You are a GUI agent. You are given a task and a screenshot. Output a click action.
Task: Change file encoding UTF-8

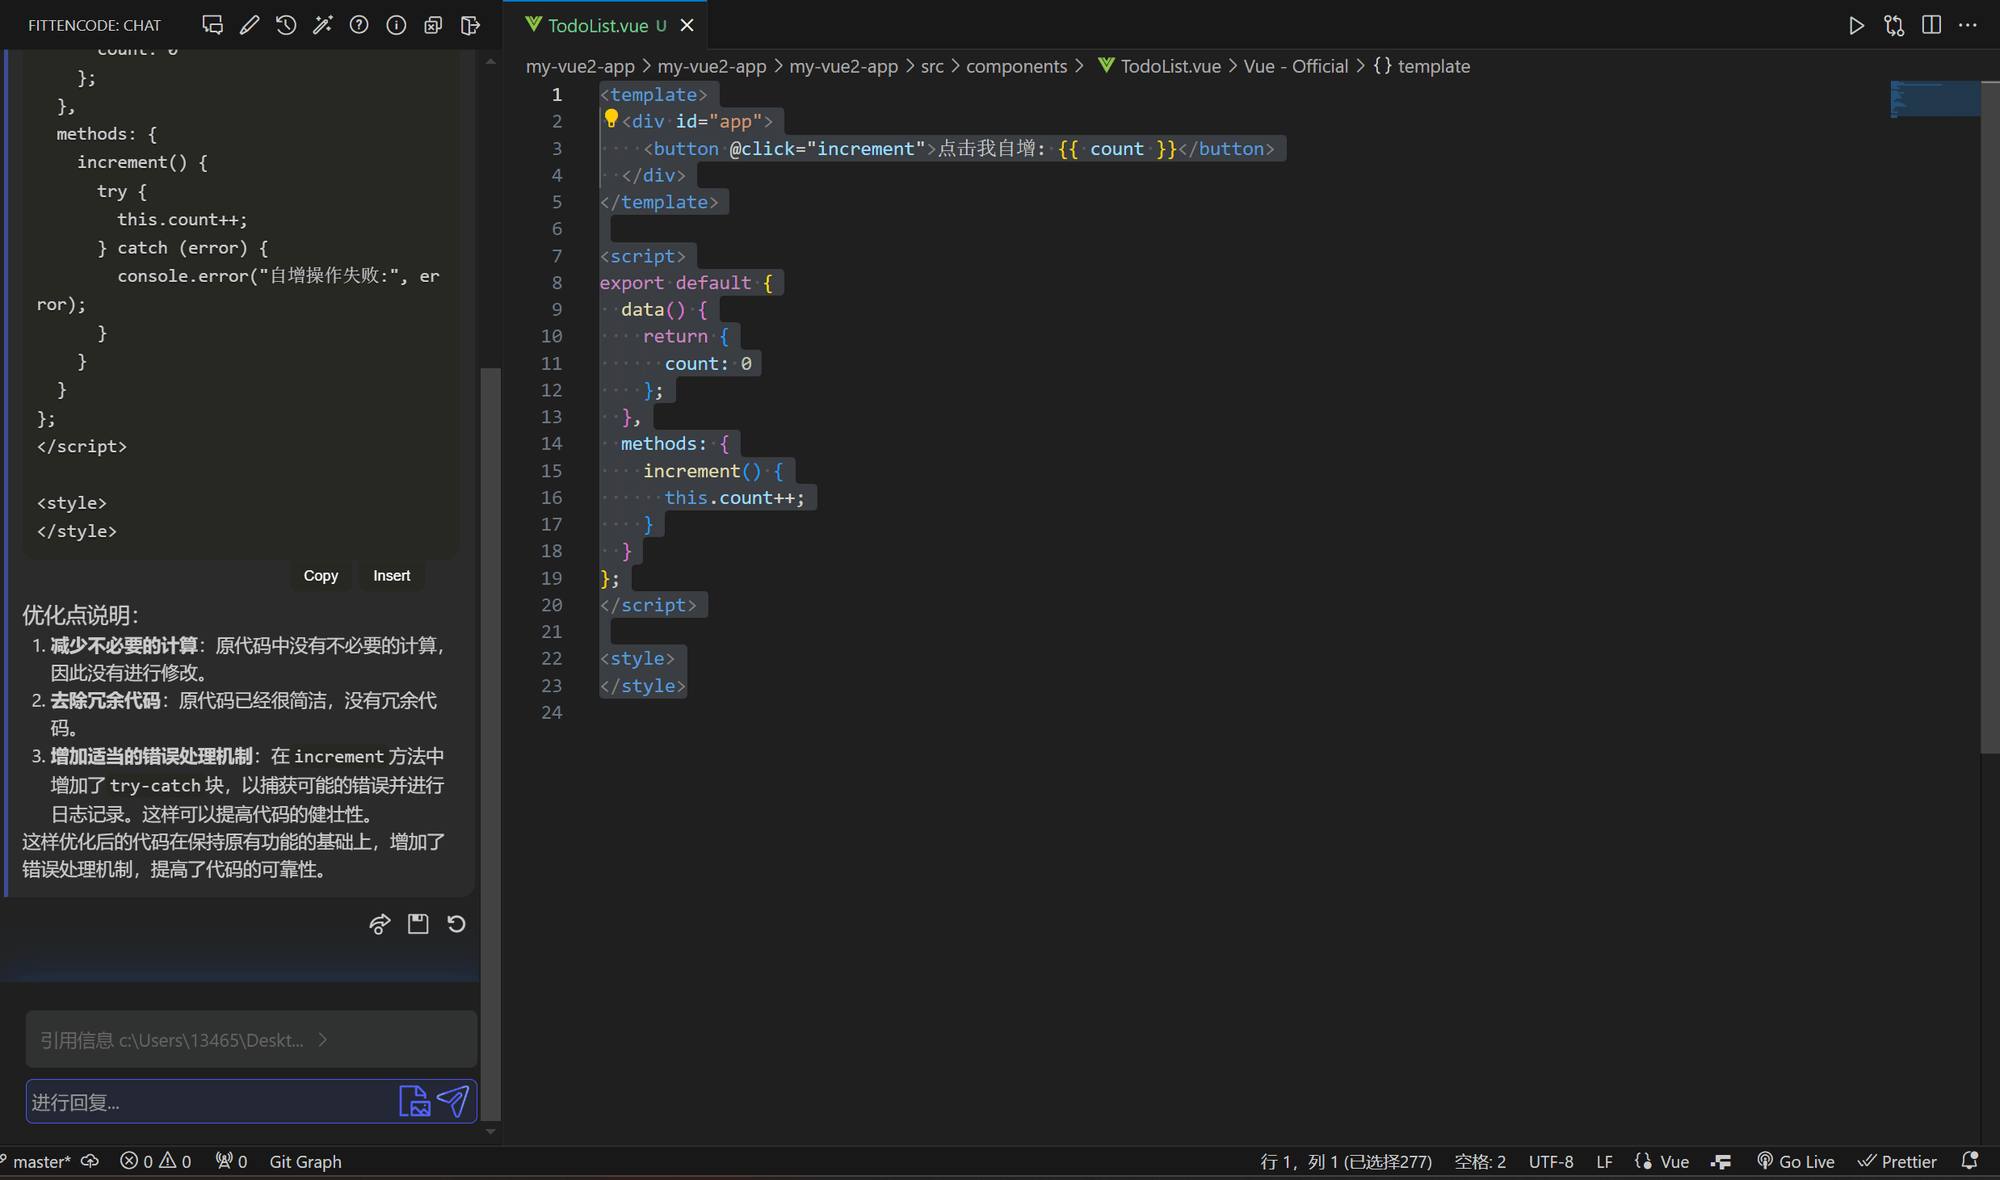point(1551,1161)
